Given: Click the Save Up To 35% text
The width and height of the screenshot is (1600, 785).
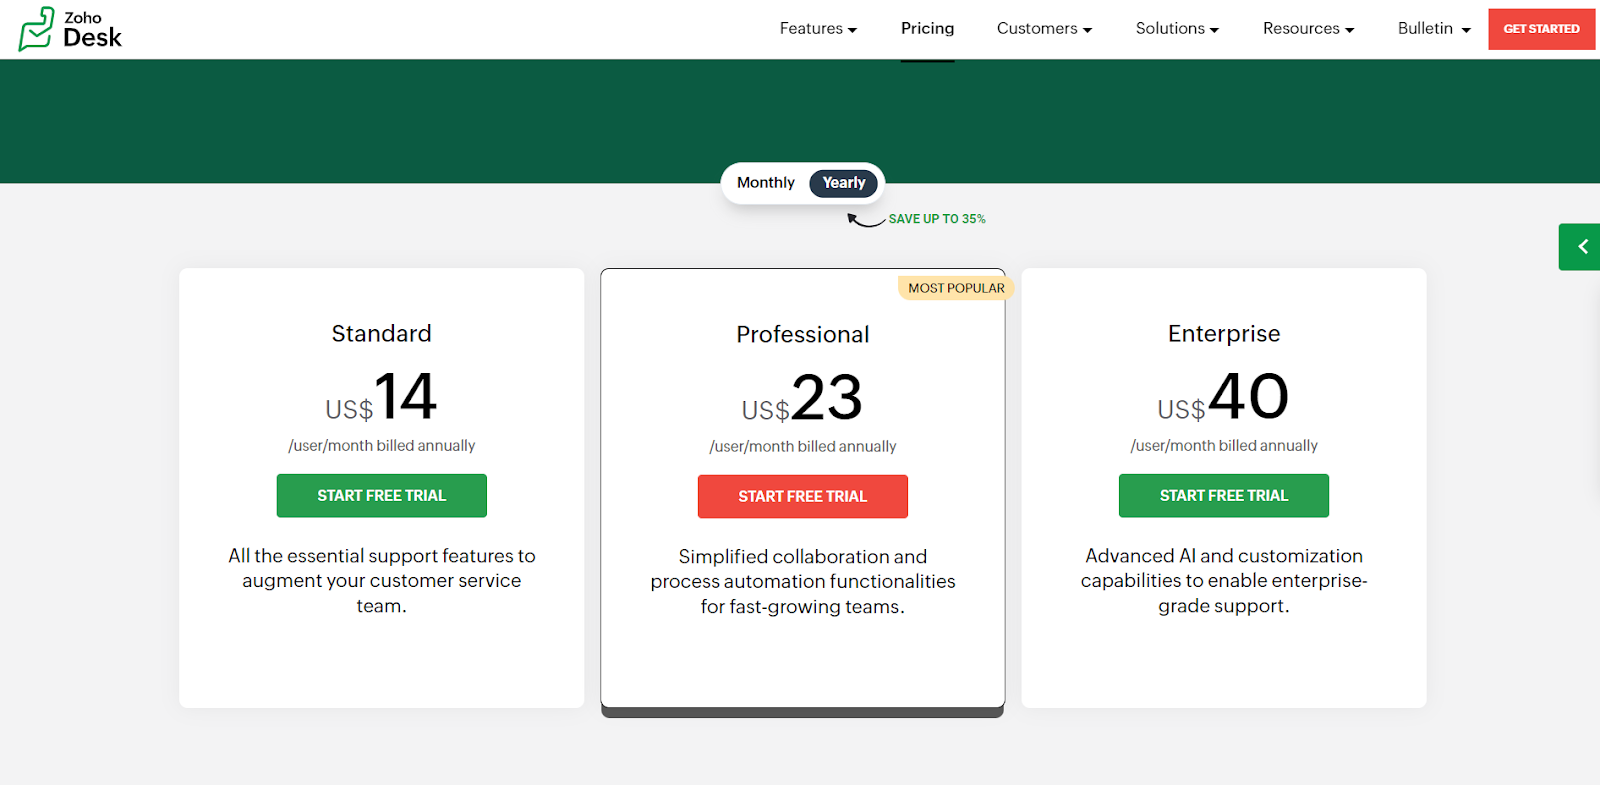Looking at the screenshot, I should [937, 219].
